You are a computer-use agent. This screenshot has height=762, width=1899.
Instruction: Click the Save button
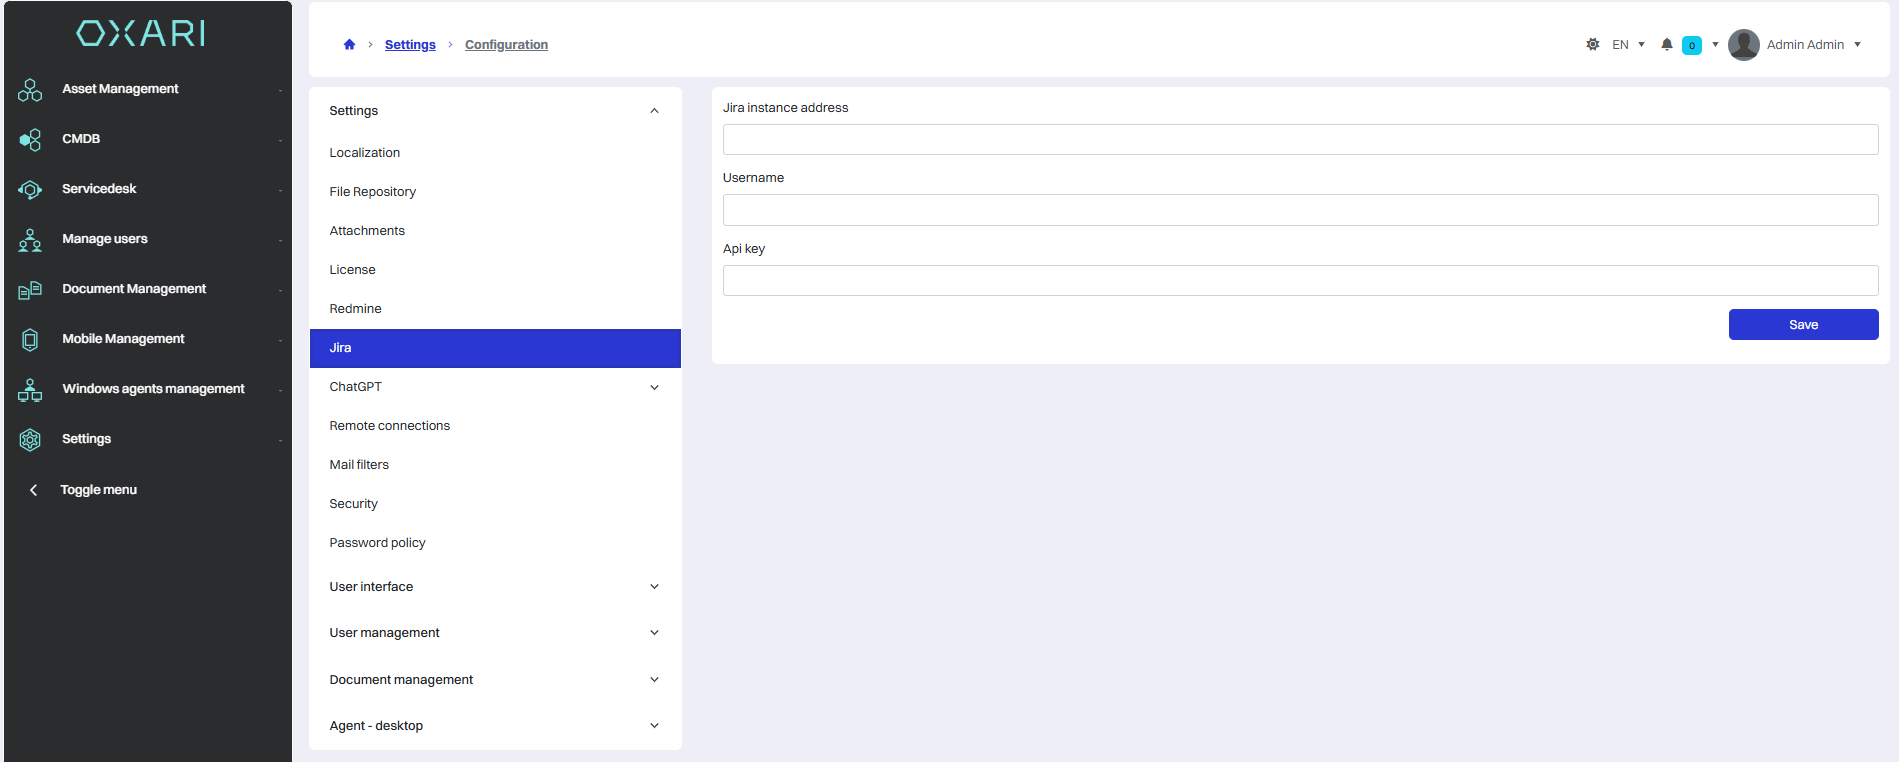tap(1803, 325)
